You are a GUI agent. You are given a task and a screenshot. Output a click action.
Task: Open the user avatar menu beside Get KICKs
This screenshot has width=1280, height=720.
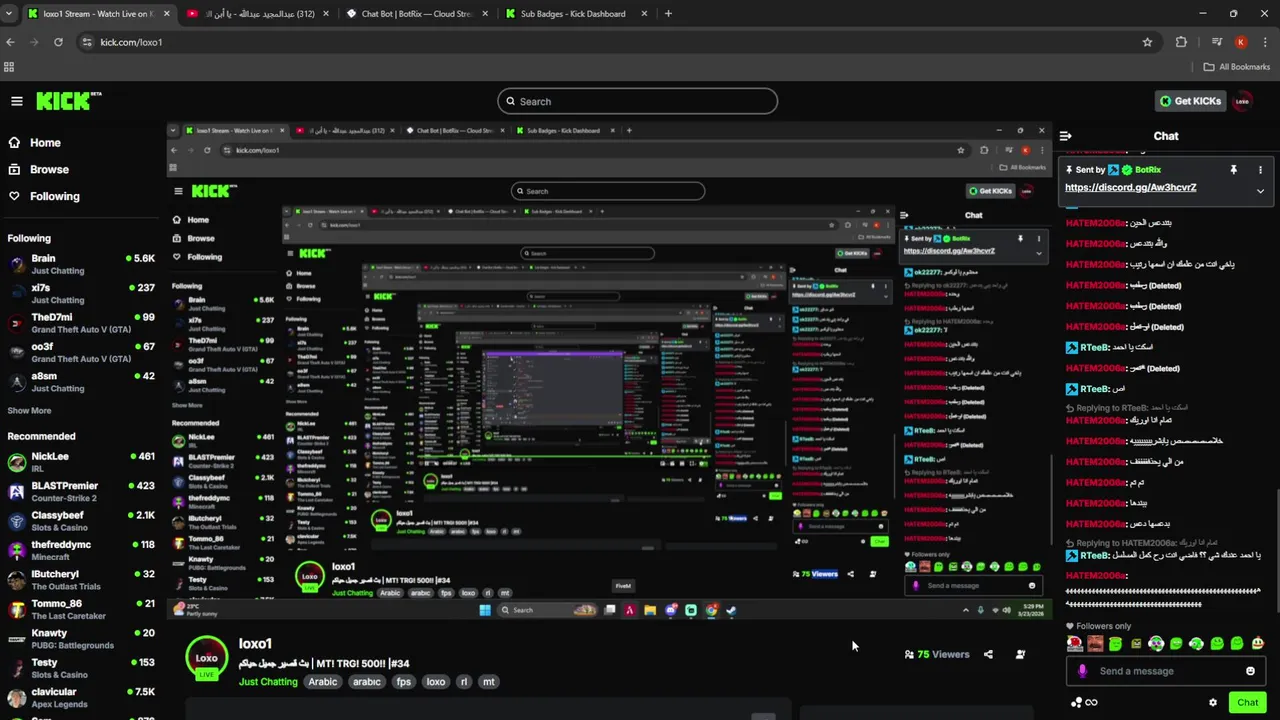coord(1243,101)
